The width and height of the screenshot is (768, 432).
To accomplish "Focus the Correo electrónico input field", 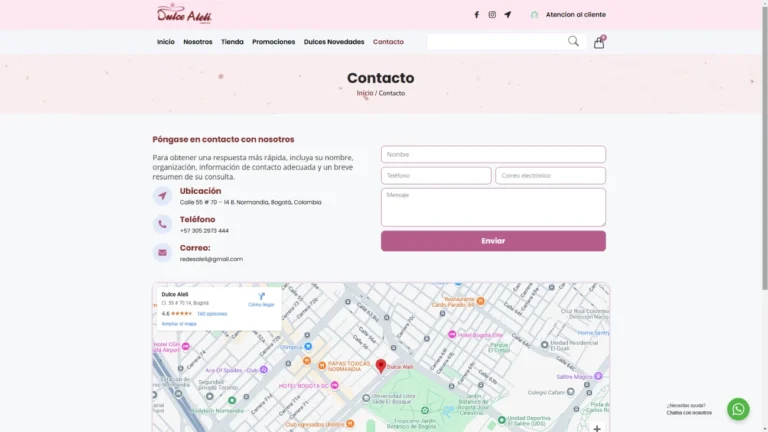I will point(551,175).
